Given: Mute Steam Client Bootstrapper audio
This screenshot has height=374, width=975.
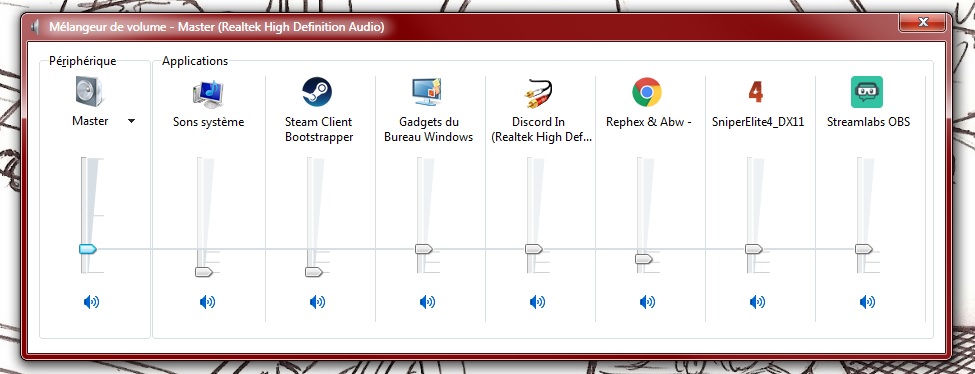Looking at the screenshot, I should (317, 302).
